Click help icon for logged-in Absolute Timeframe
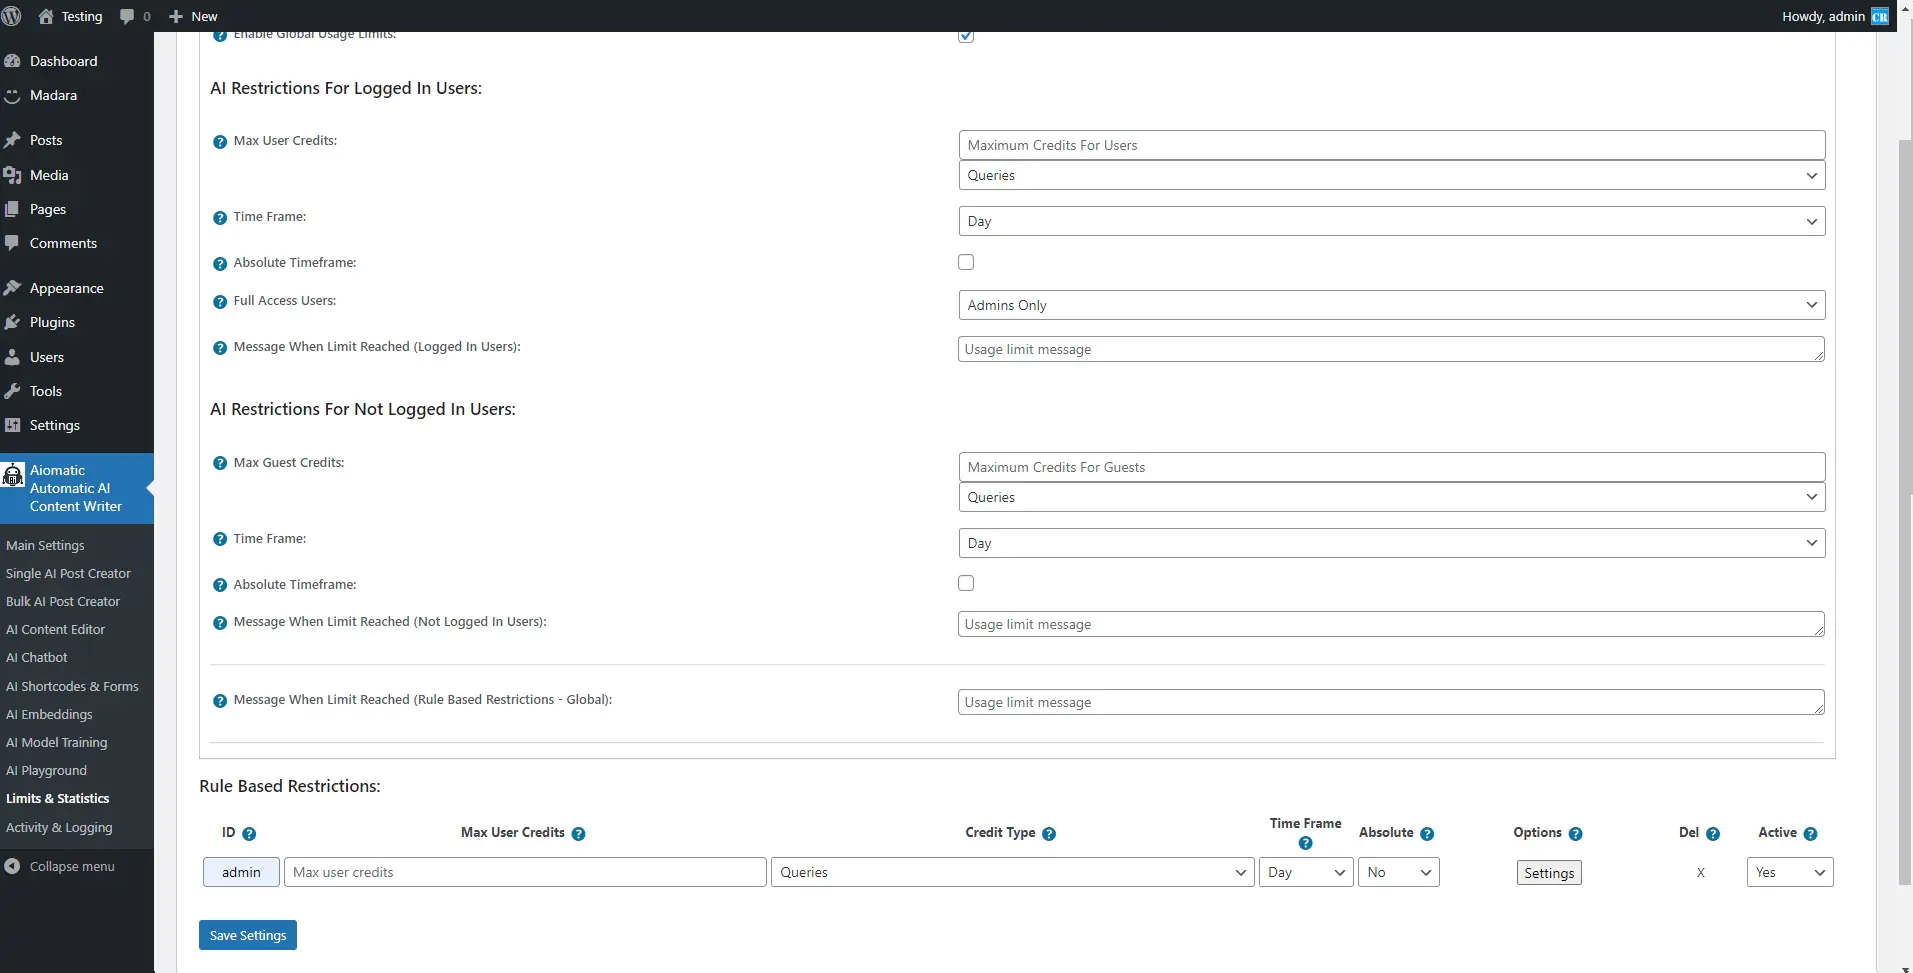Screen dimensions: 1913x973 [220, 264]
